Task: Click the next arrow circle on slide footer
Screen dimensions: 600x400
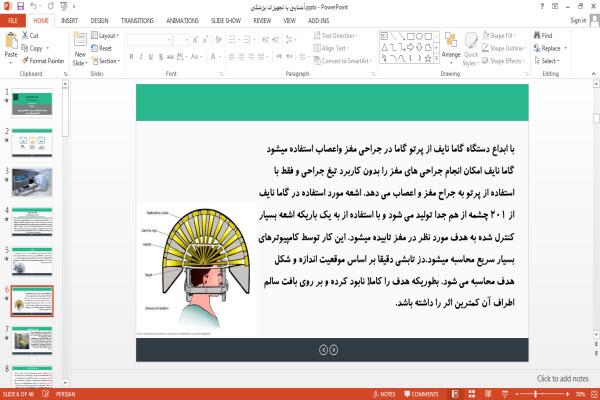Action: (x=334, y=350)
